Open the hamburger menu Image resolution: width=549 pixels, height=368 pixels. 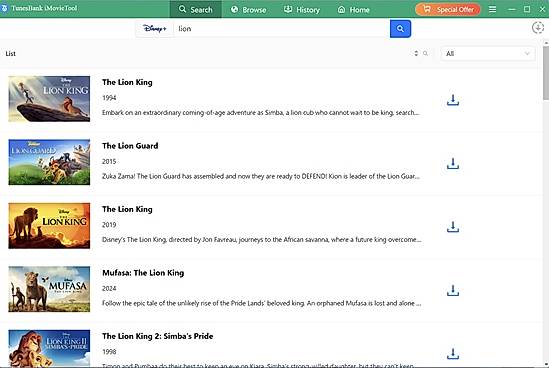[492, 9]
